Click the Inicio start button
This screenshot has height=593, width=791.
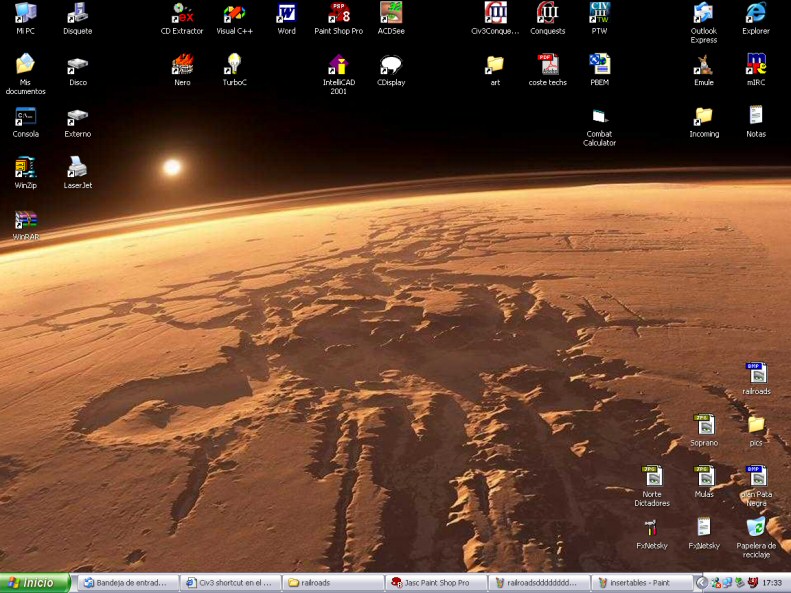(36, 582)
